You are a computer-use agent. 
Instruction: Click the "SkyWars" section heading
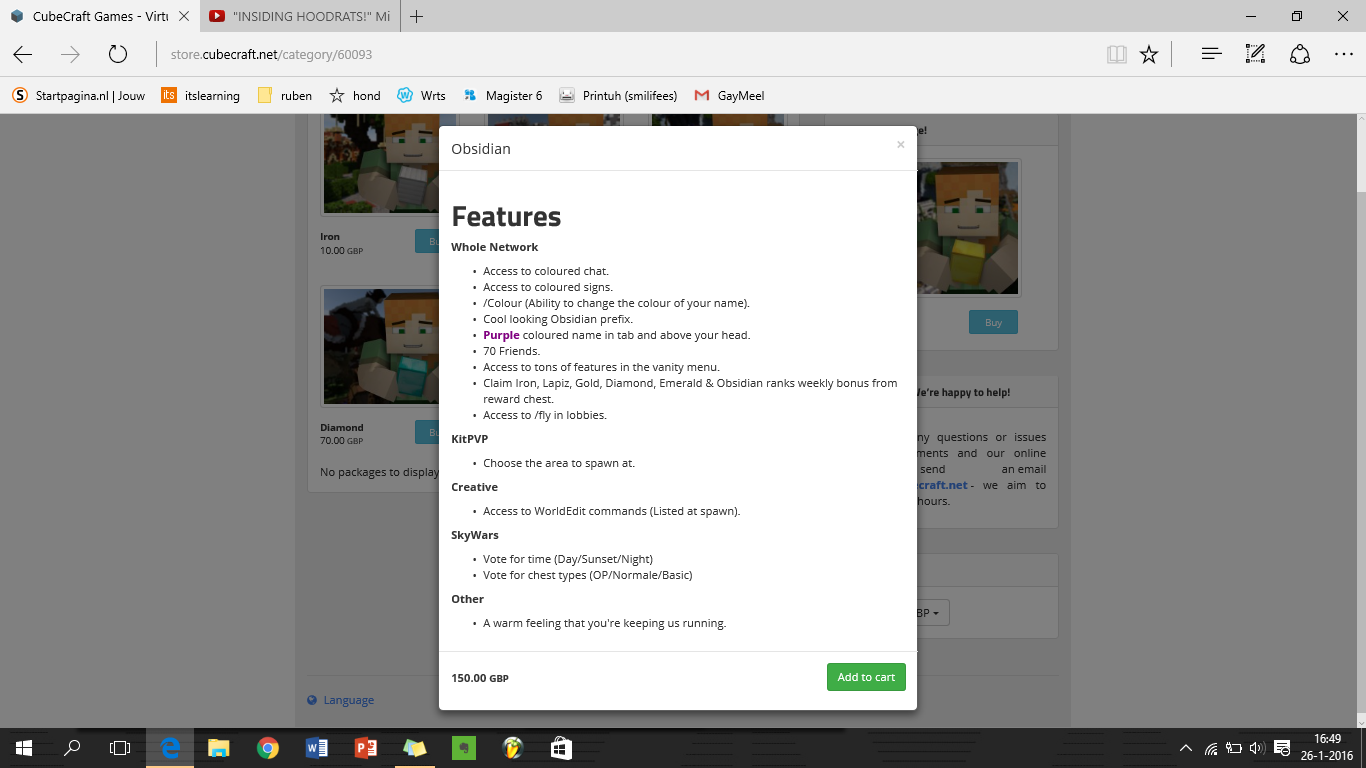[475, 535]
